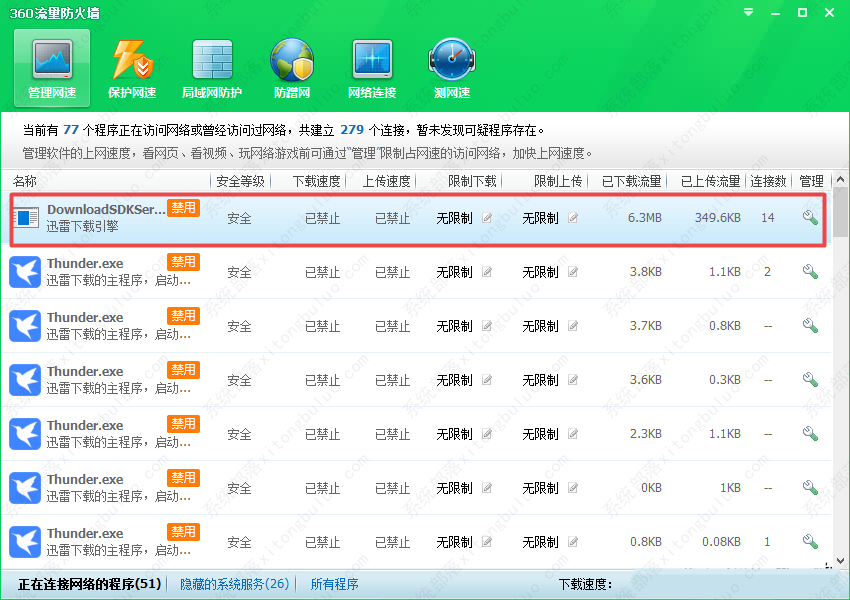Open the 局域网防护 brick wall section
Viewport: 850px width, 600px height.
[212, 68]
